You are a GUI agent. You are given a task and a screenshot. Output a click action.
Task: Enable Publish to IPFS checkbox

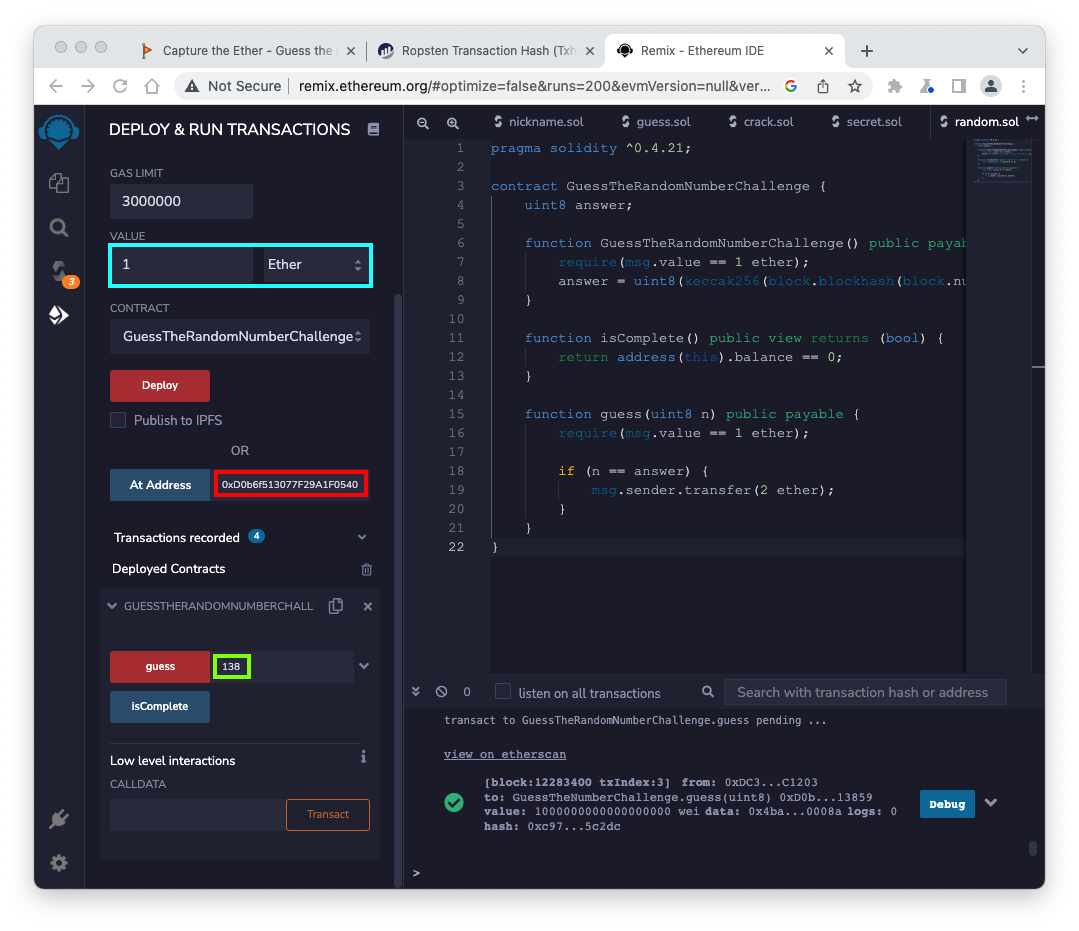pos(118,420)
